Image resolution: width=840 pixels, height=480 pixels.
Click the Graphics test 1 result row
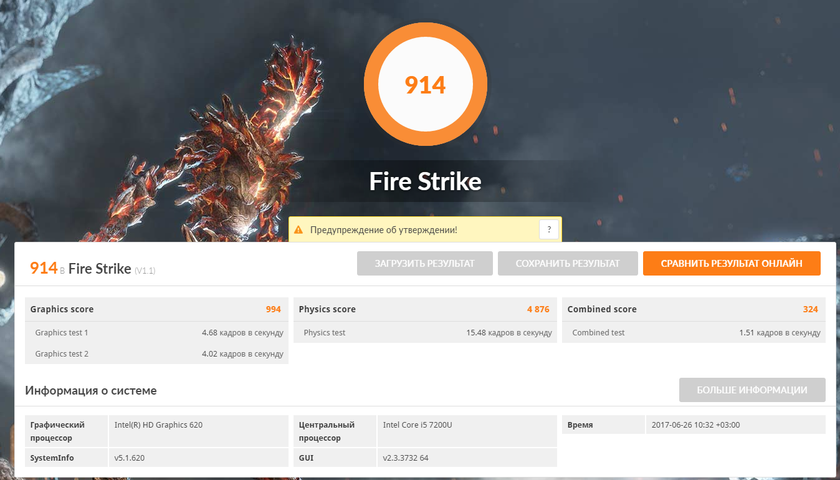(156, 333)
